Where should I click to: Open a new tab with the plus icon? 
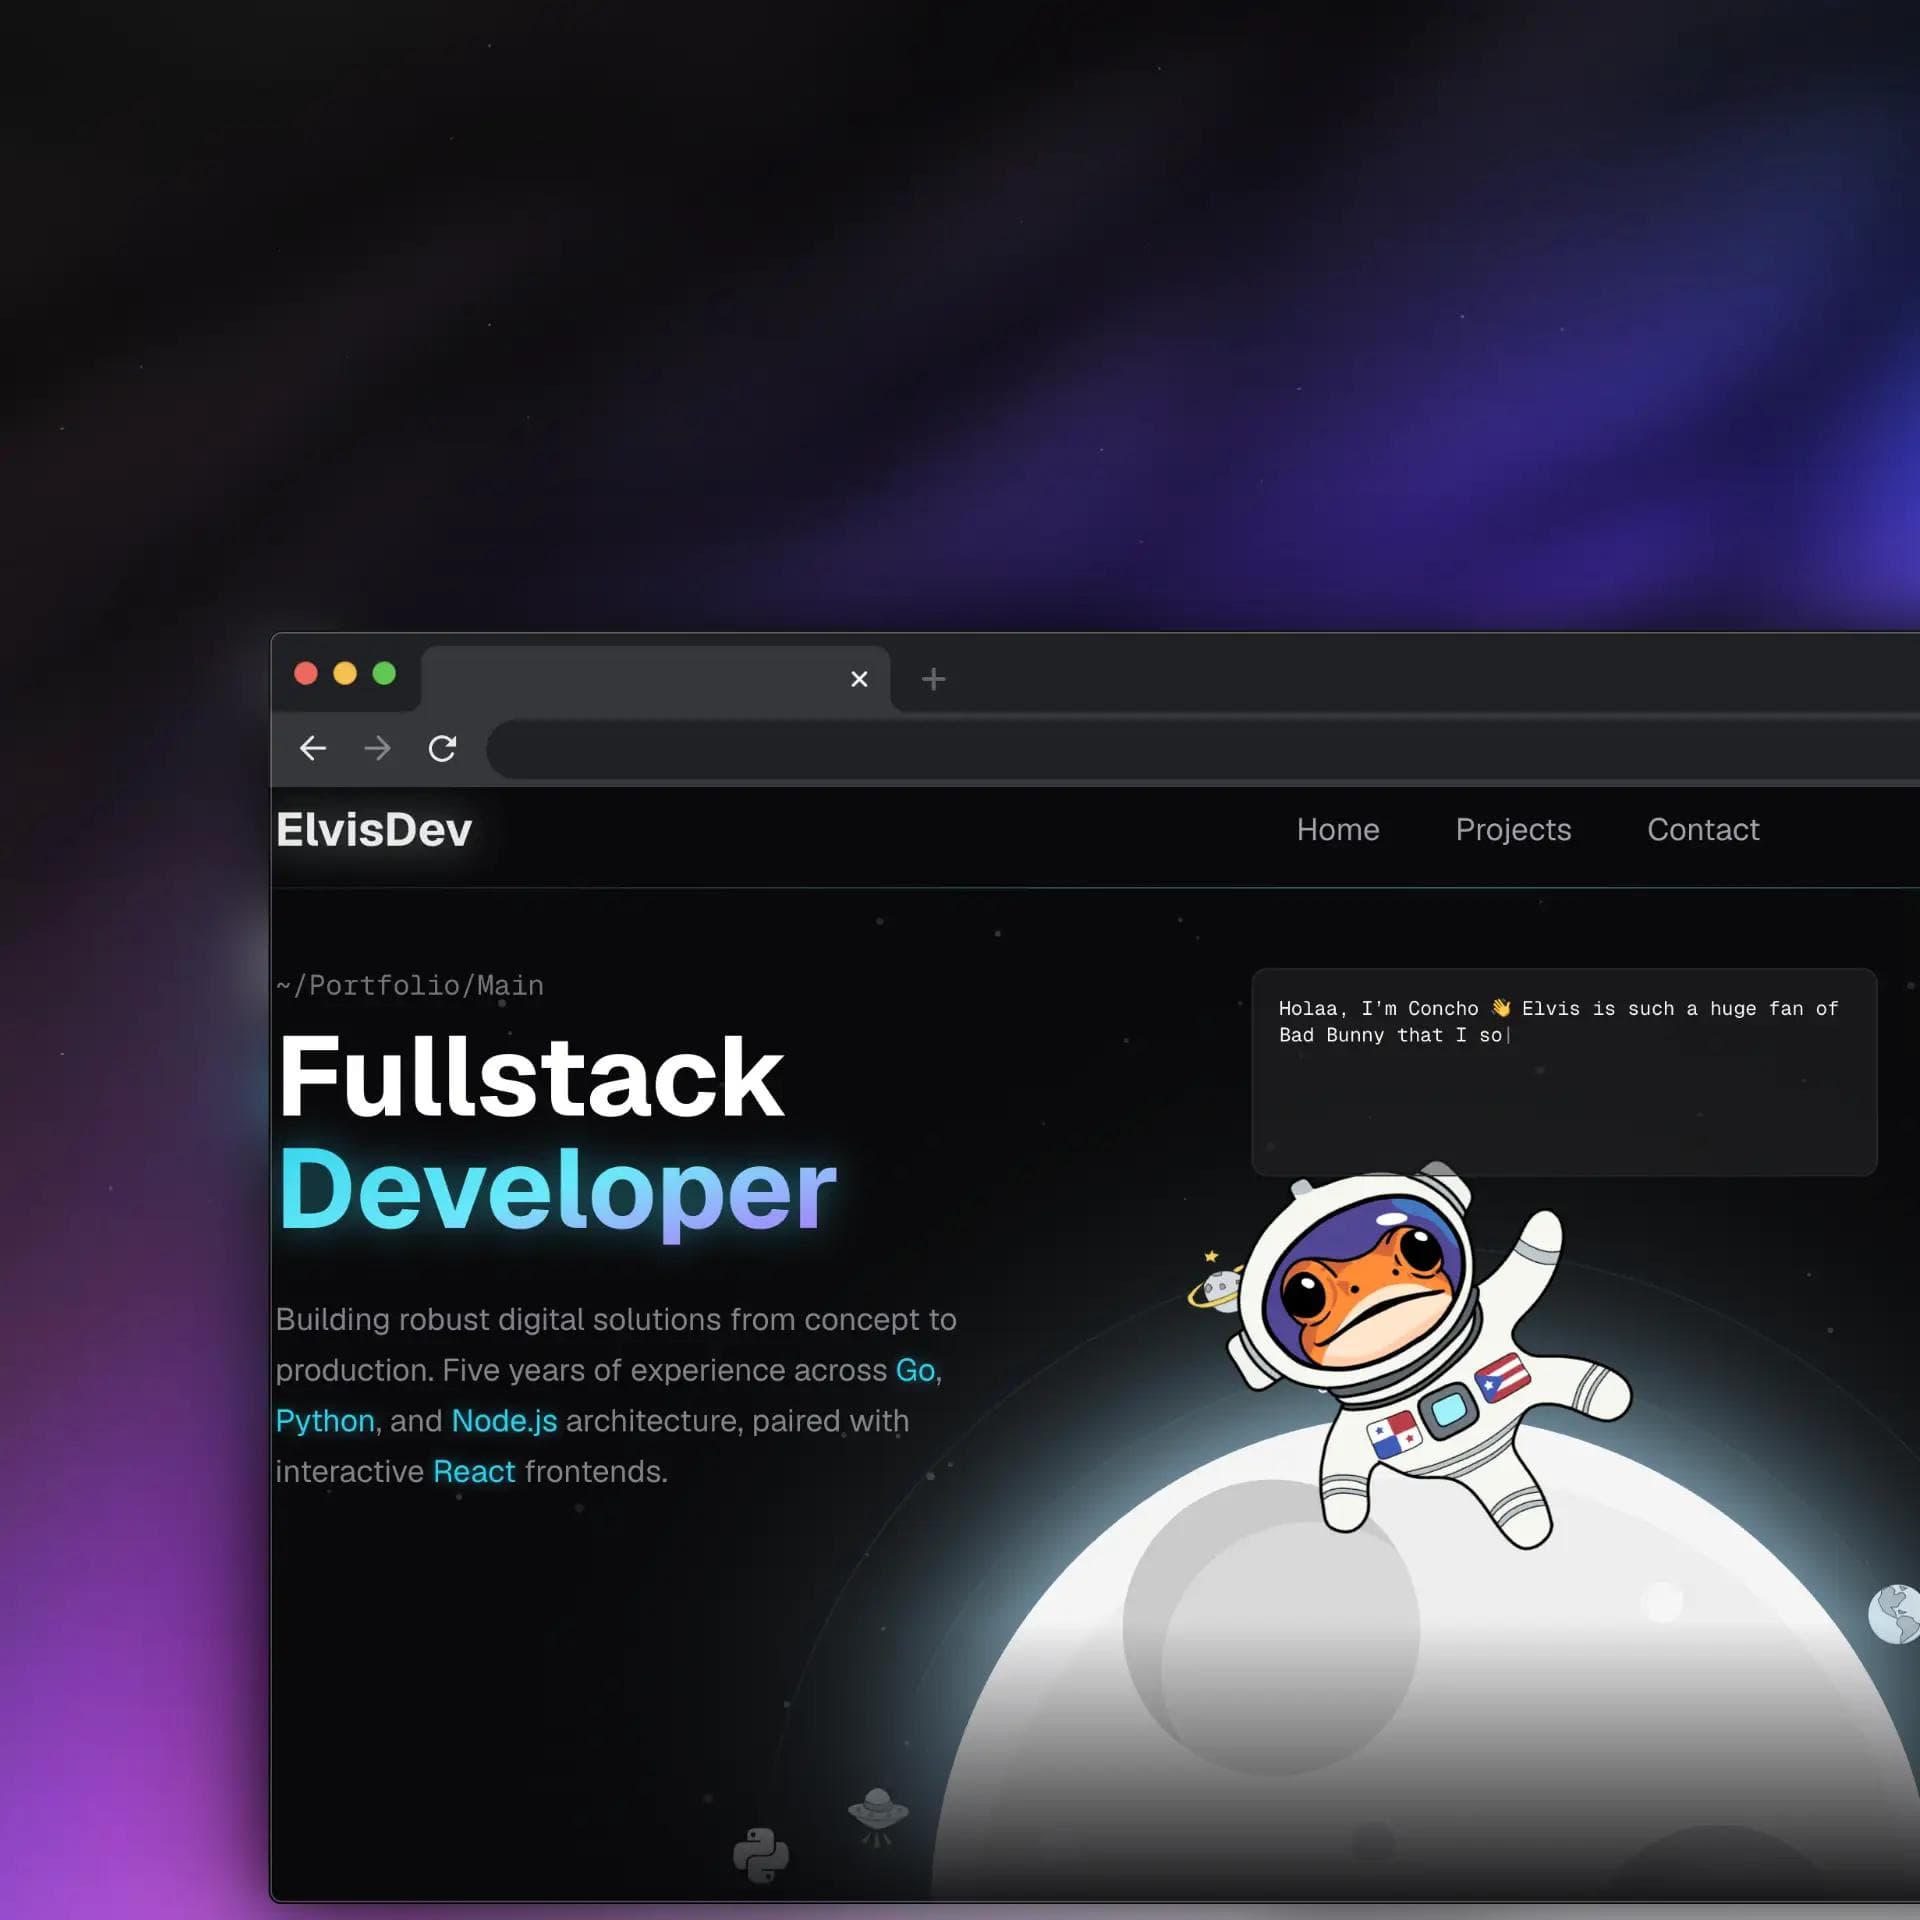click(933, 679)
